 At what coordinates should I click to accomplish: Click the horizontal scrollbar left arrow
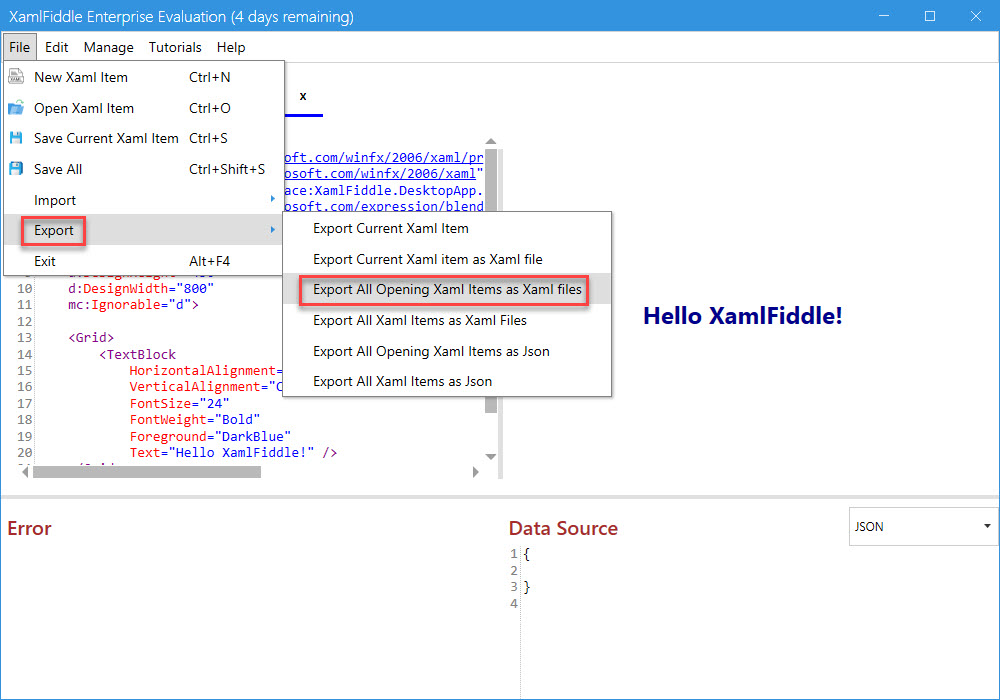tap(25, 472)
